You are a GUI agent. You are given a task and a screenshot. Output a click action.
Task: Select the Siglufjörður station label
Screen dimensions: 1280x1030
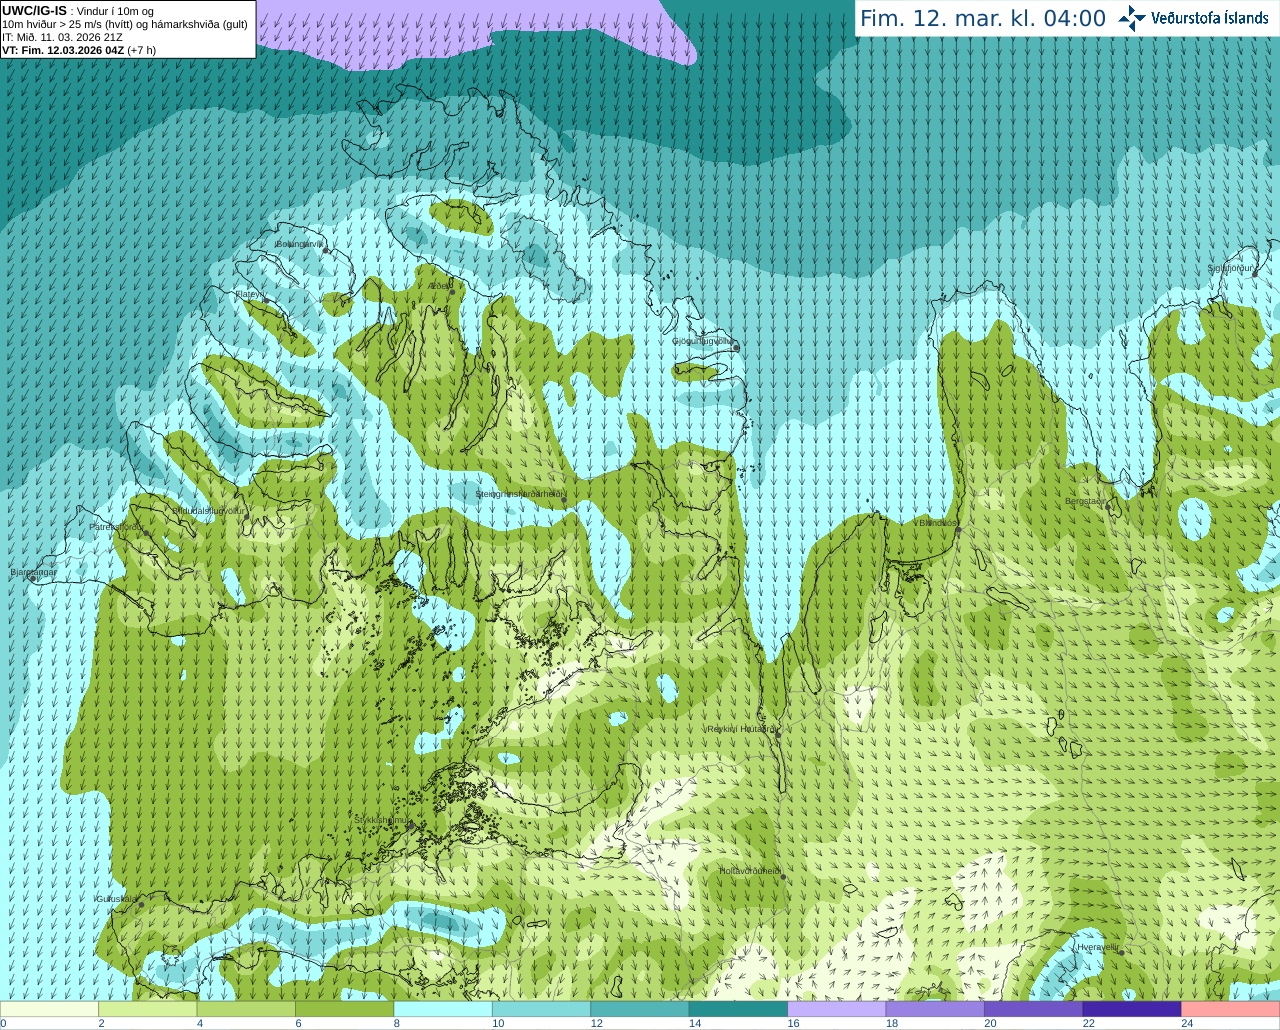[1230, 268]
